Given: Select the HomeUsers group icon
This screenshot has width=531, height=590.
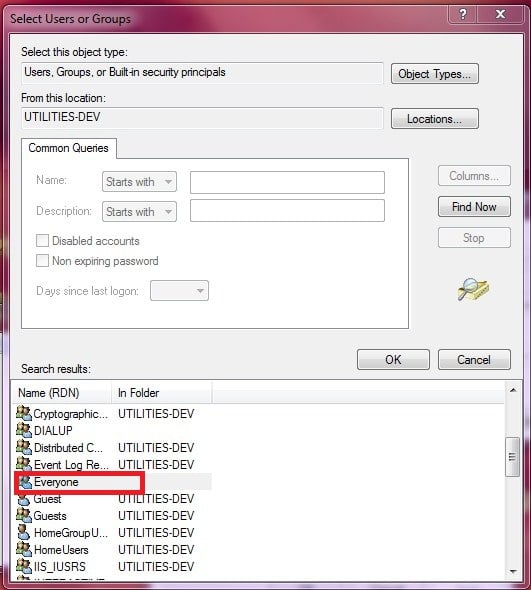Looking at the screenshot, I should (24, 549).
